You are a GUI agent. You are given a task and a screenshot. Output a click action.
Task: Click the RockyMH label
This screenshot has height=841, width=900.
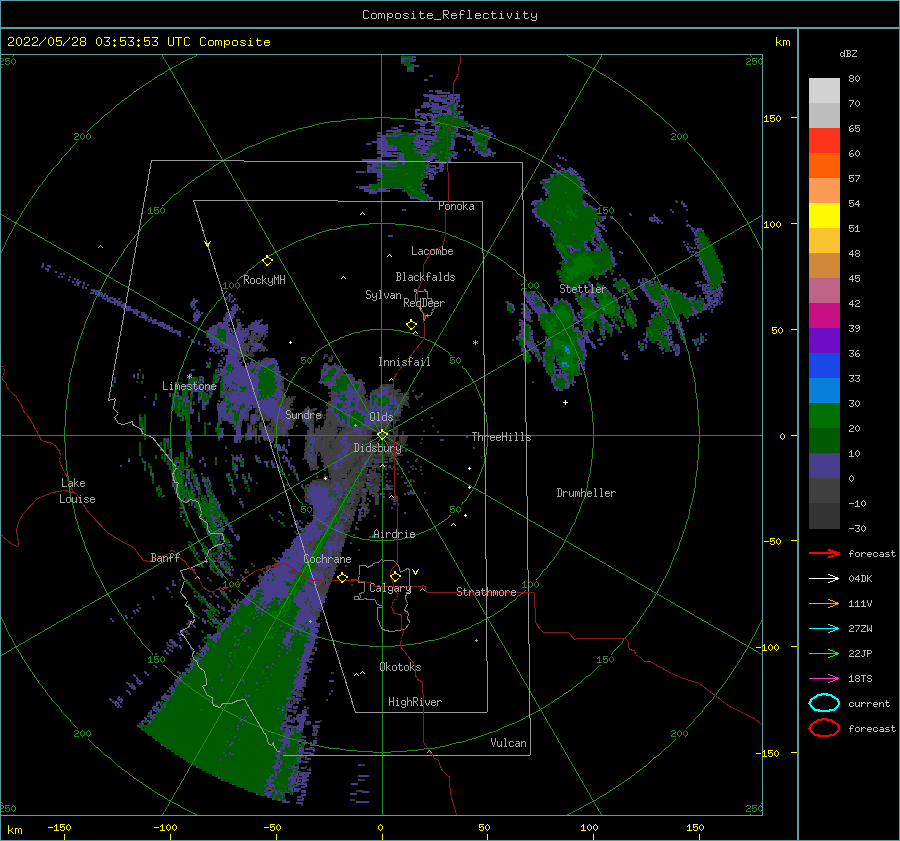point(264,280)
